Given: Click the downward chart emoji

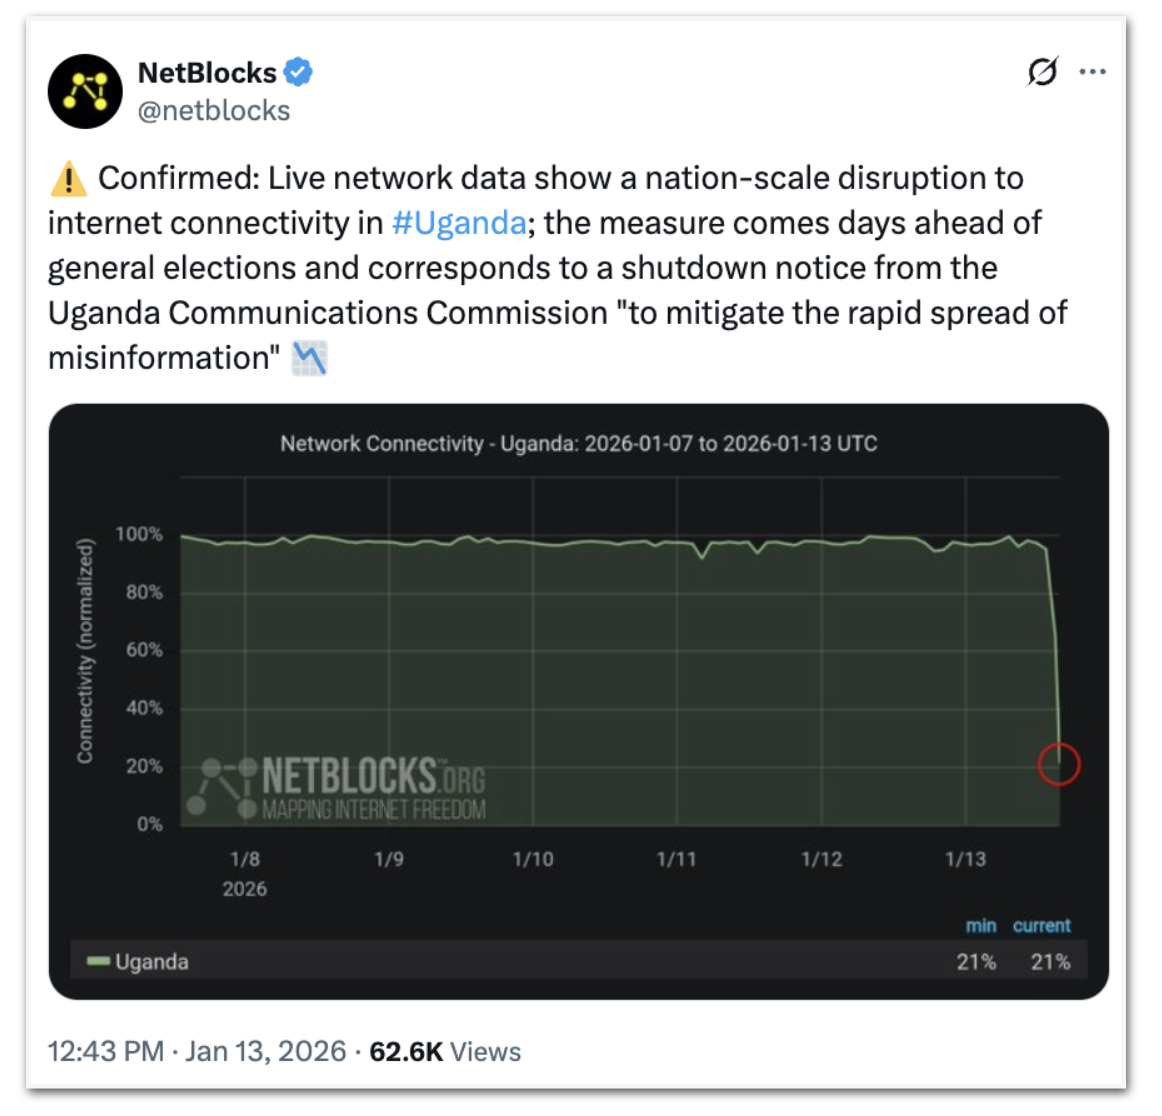Looking at the screenshot, I should coord(309,358).
